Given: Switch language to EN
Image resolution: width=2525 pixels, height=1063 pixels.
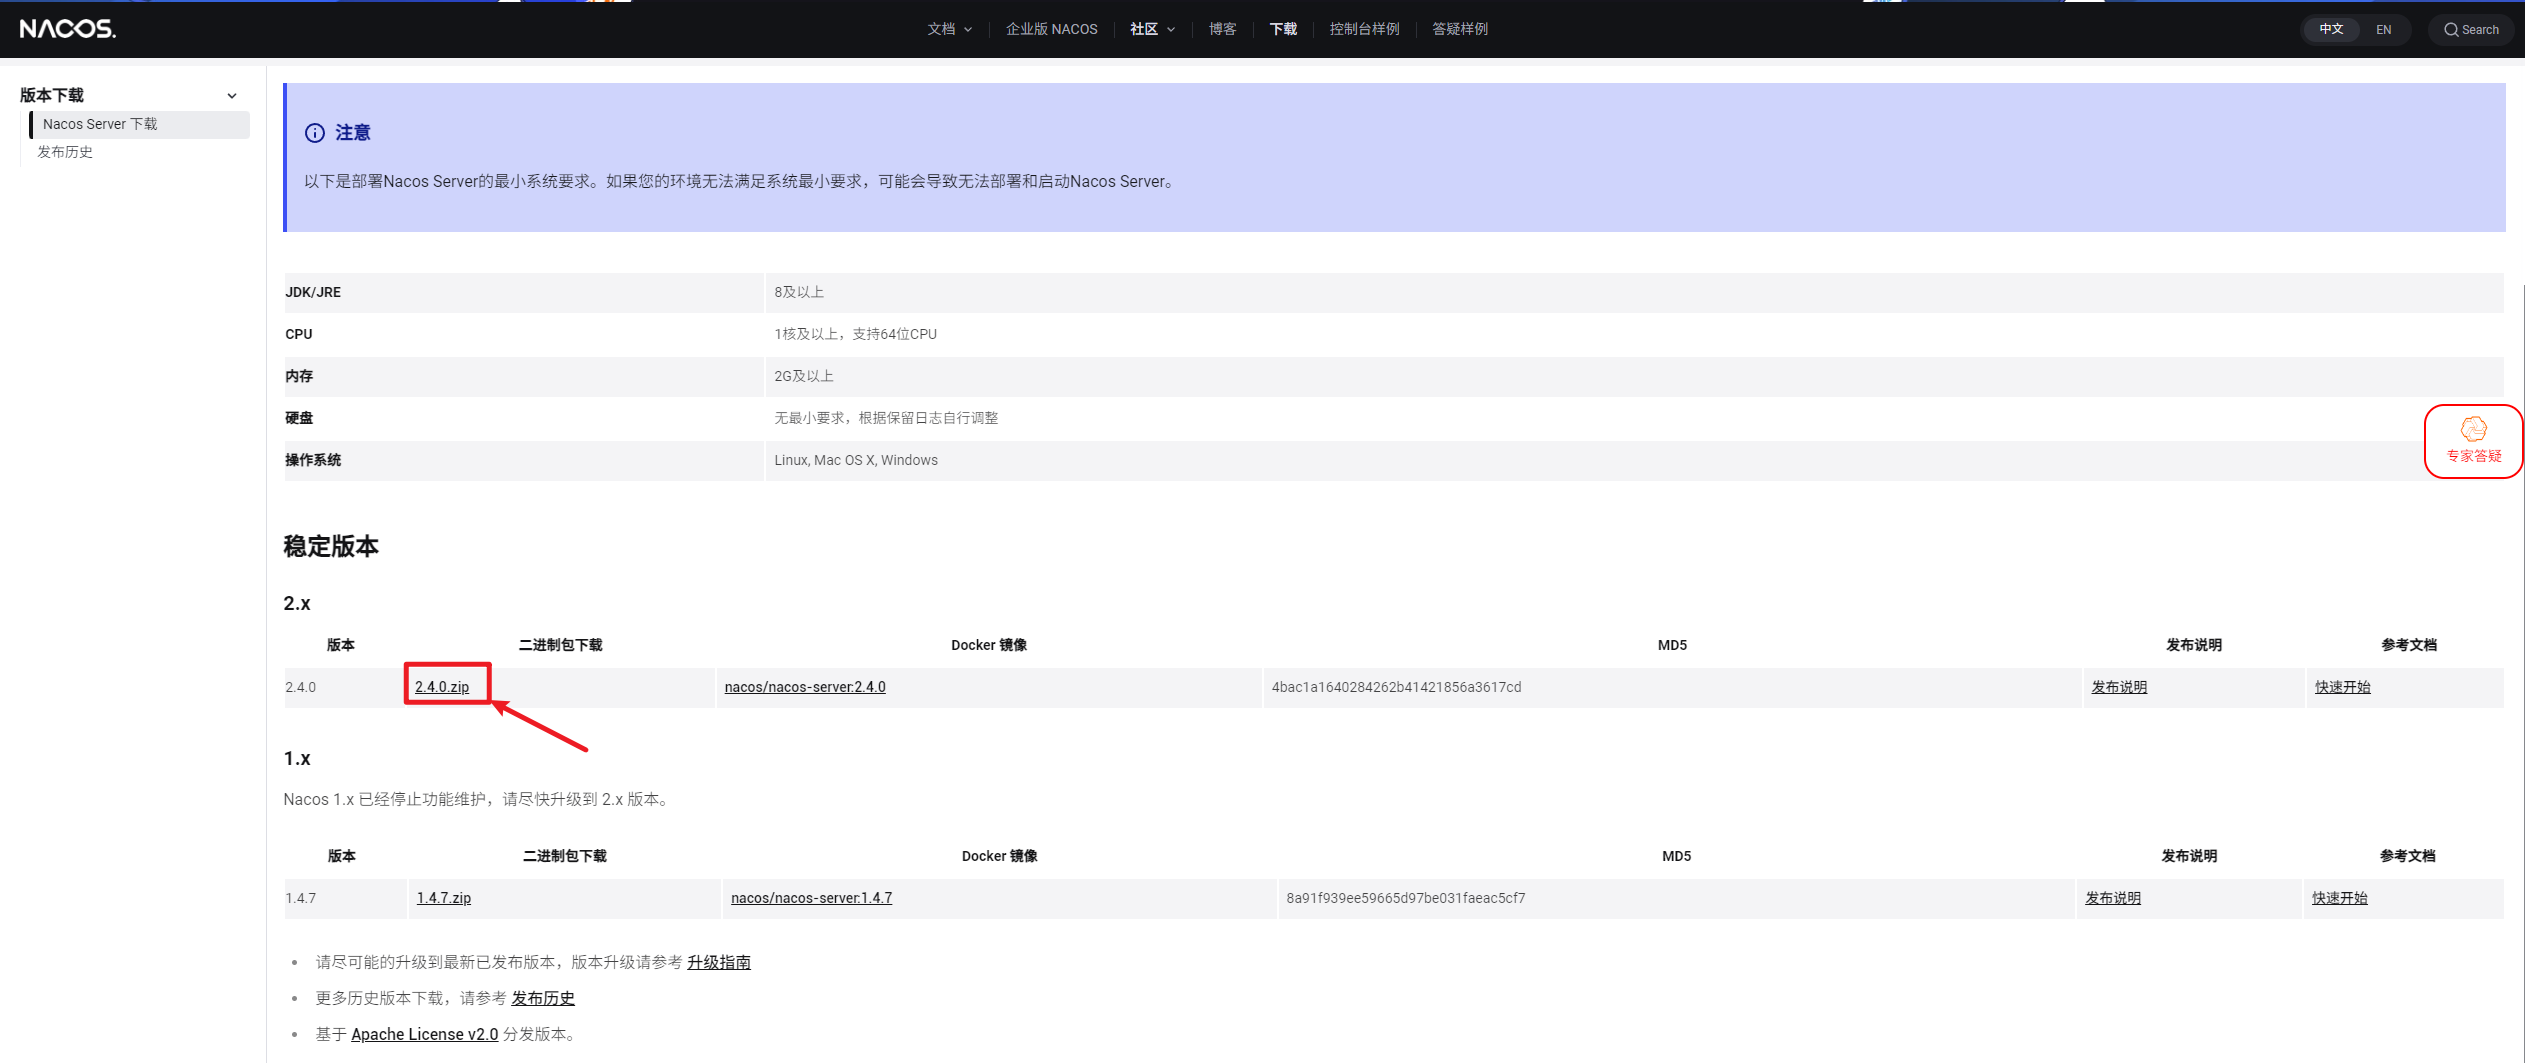Looking at the screenshot, I should tap(2383, 30).
